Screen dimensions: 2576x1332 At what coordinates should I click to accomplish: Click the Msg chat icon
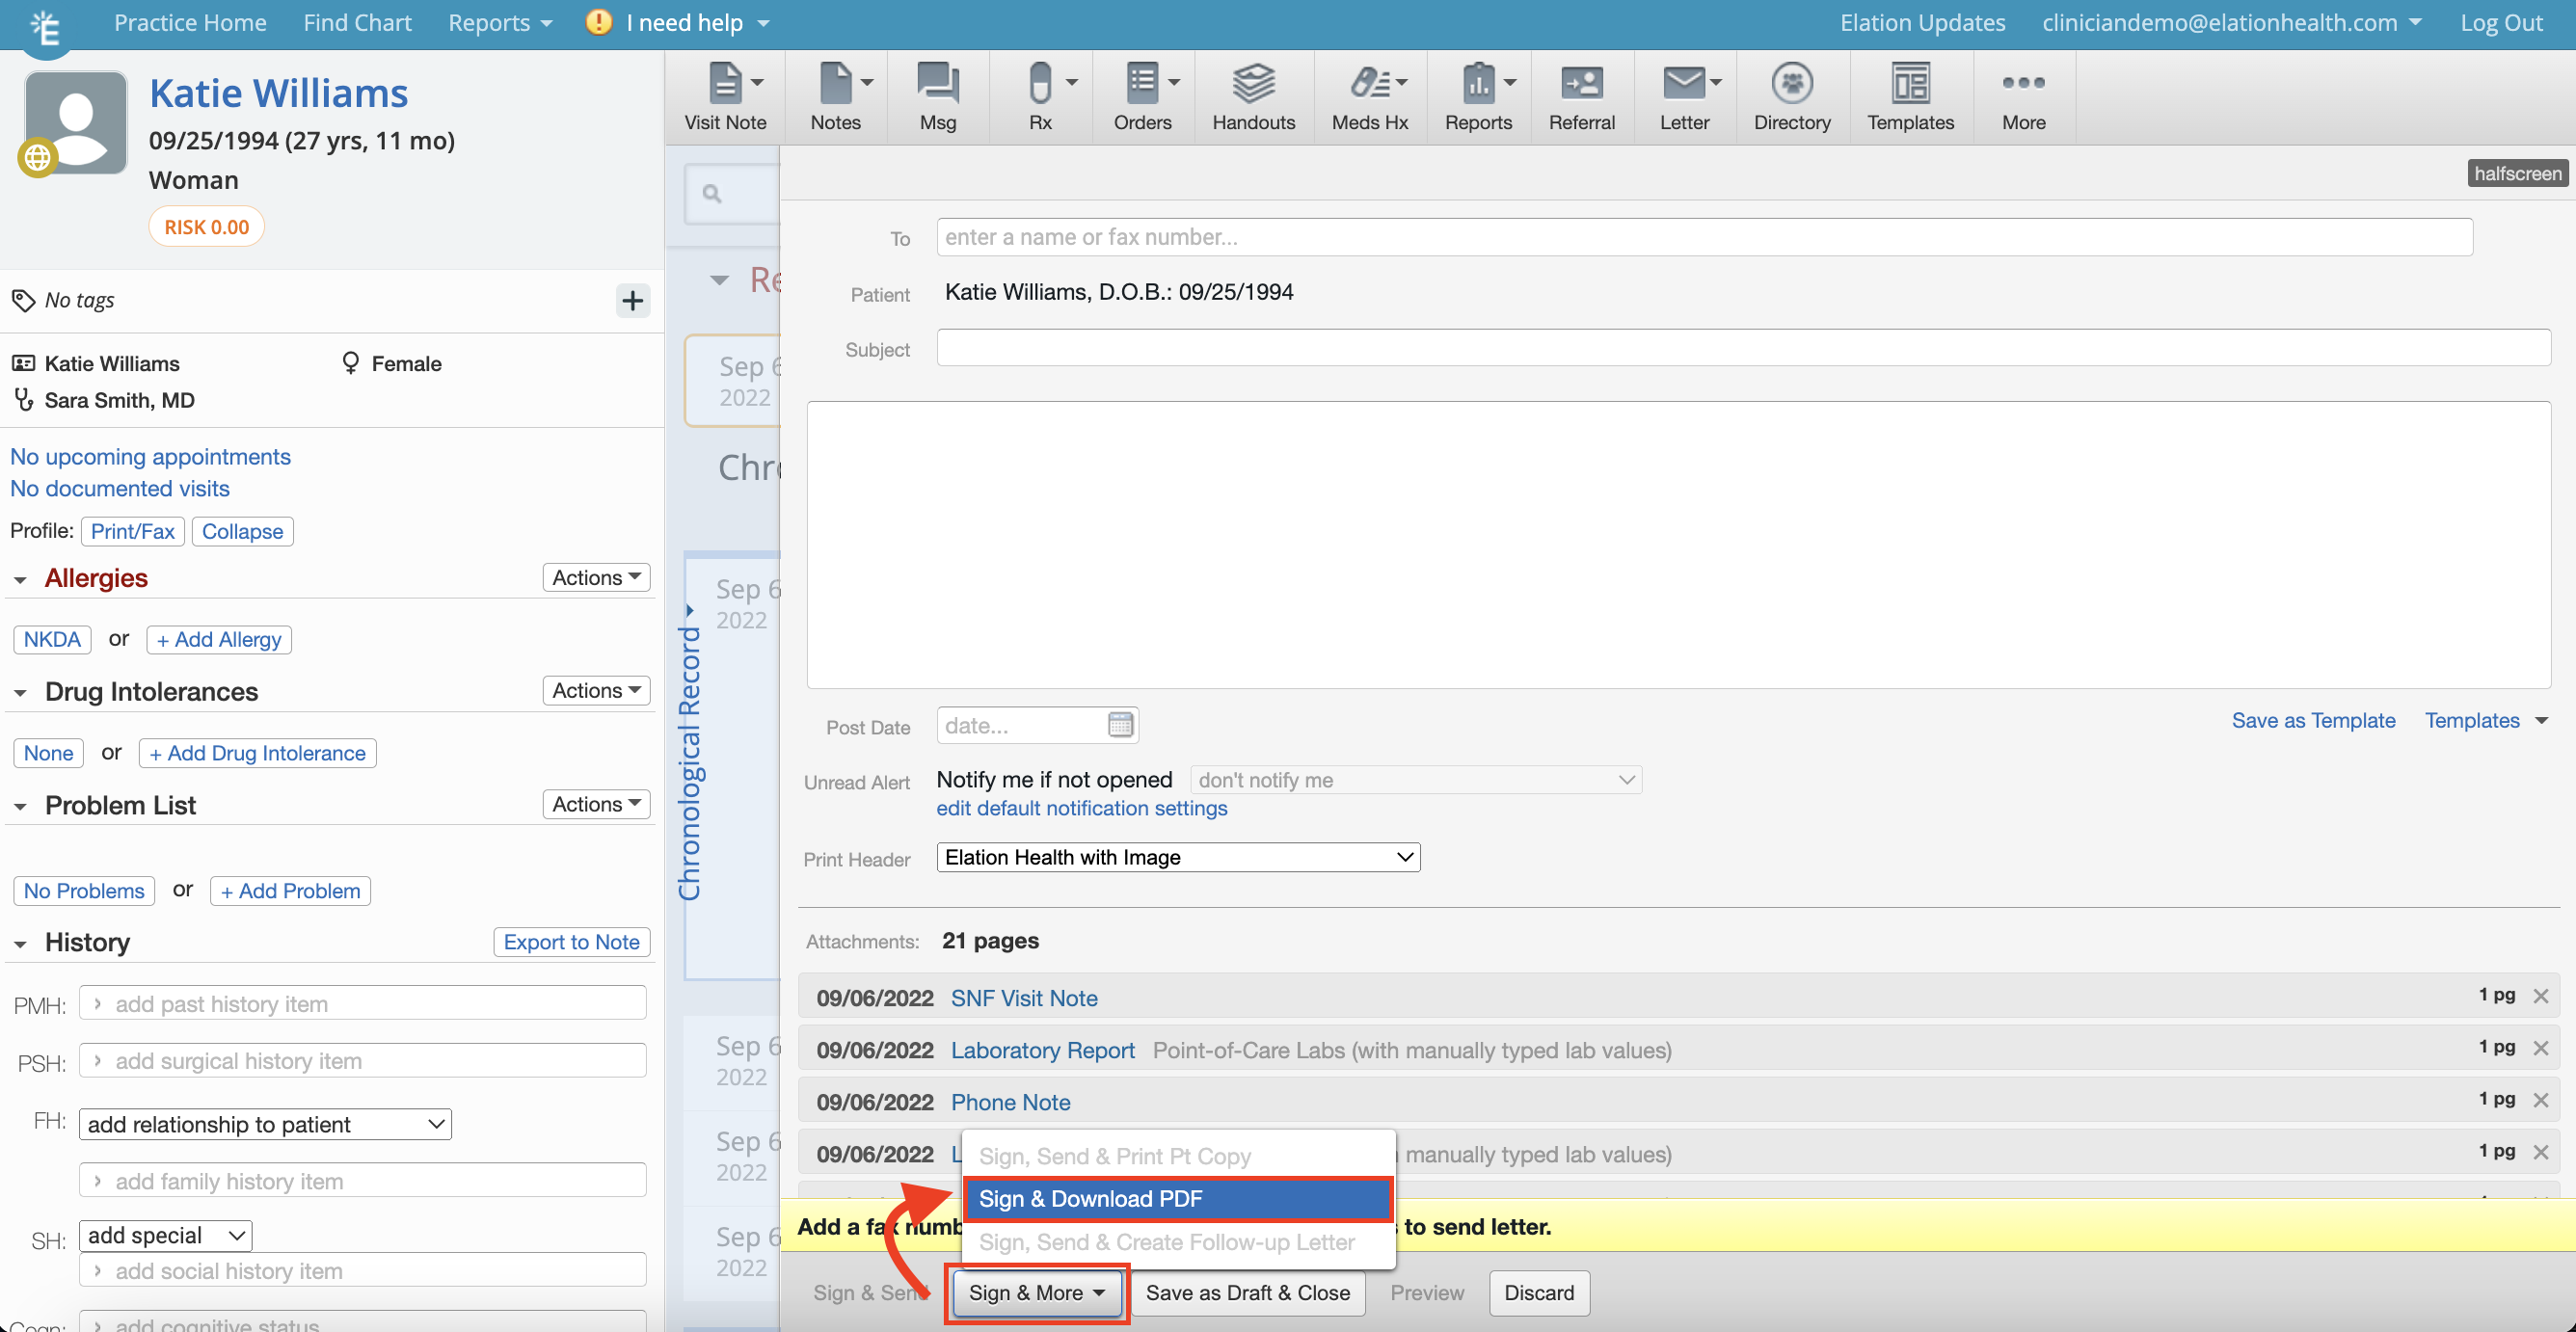tap(937, 84)
